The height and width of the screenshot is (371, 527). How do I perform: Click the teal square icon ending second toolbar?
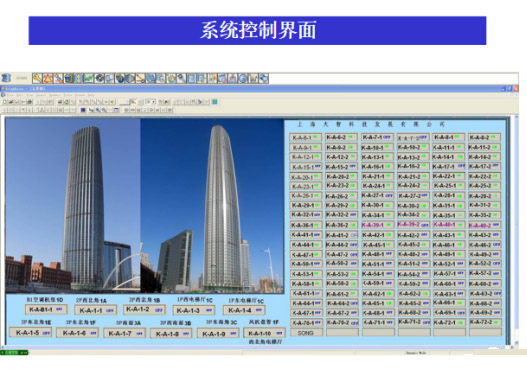tap(215, 102)
